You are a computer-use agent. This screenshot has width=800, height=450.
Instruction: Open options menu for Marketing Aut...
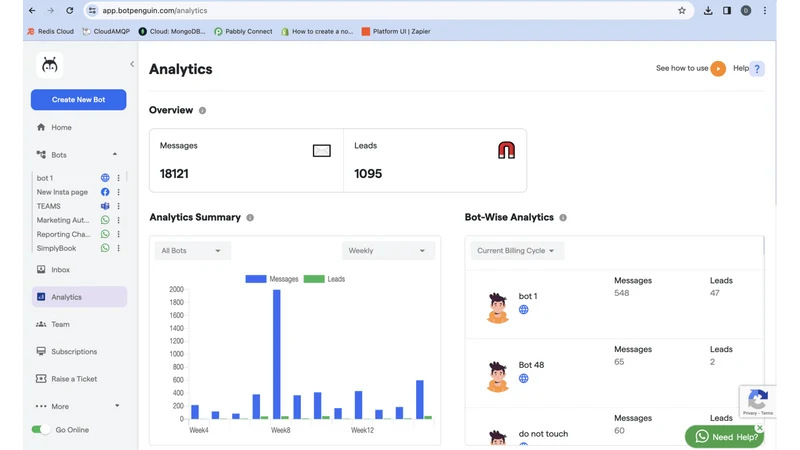click(118, 220)
